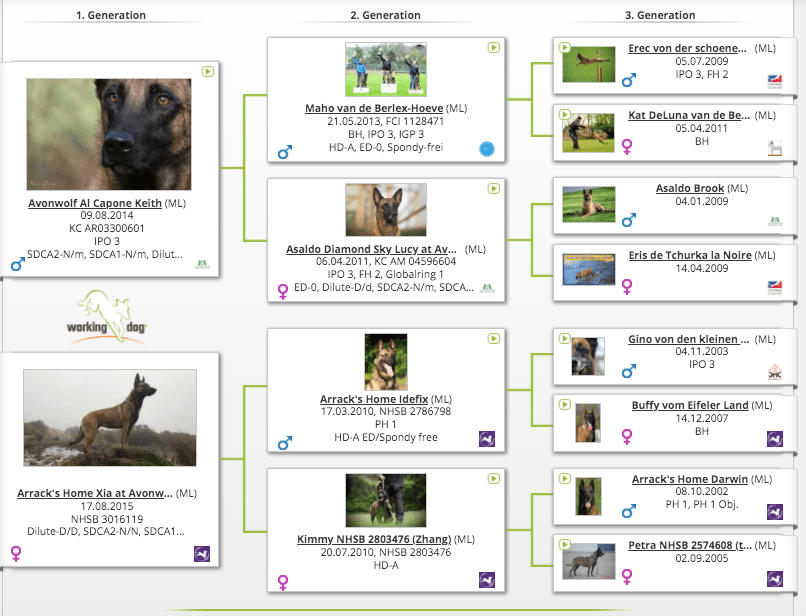
Task: Click green play icon on Buffy vom Eifeler Land card
Action: click(x=565, y=404)
